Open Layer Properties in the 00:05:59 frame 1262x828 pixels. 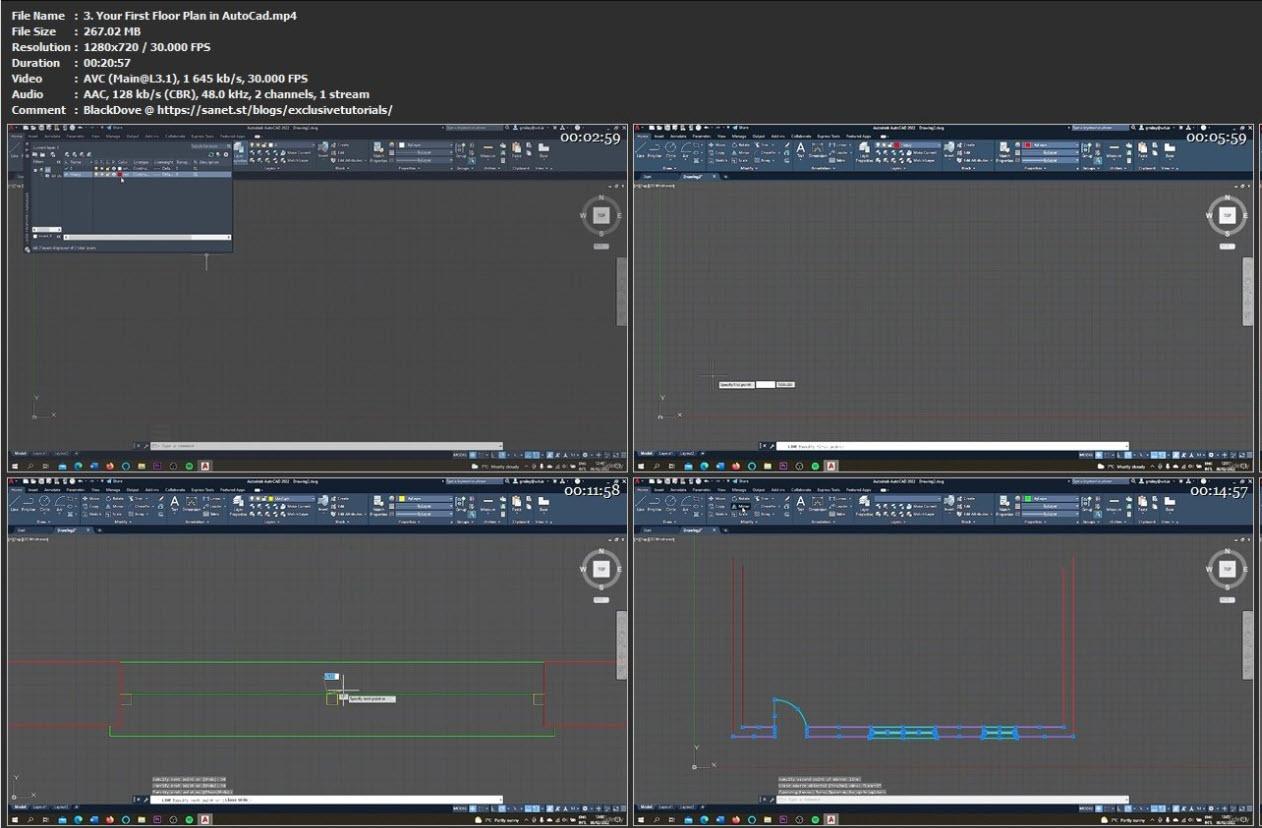pyautogui.click(x=865, y=149)
